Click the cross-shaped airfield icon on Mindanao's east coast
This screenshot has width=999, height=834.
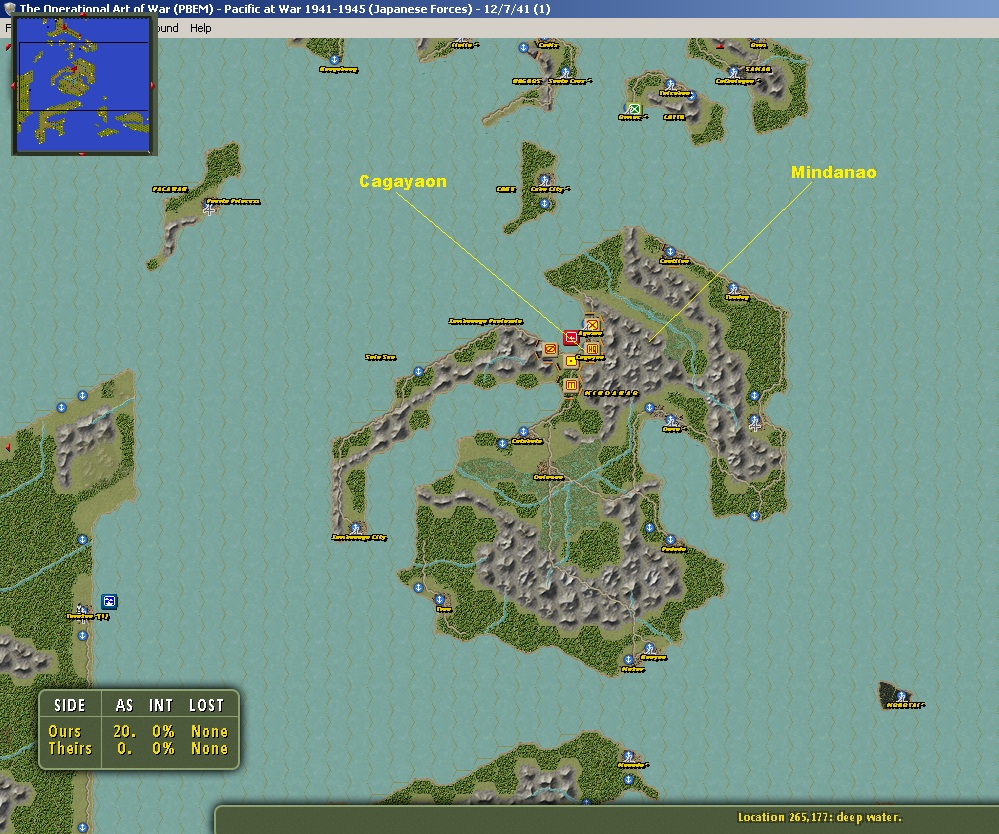click(754, 424)
